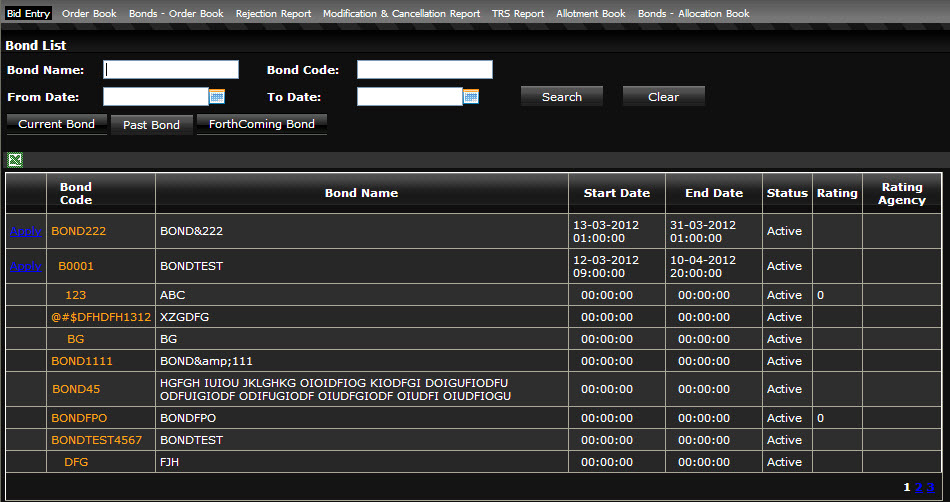Open Bonds - Order Book menu

(x=176, y=13)
